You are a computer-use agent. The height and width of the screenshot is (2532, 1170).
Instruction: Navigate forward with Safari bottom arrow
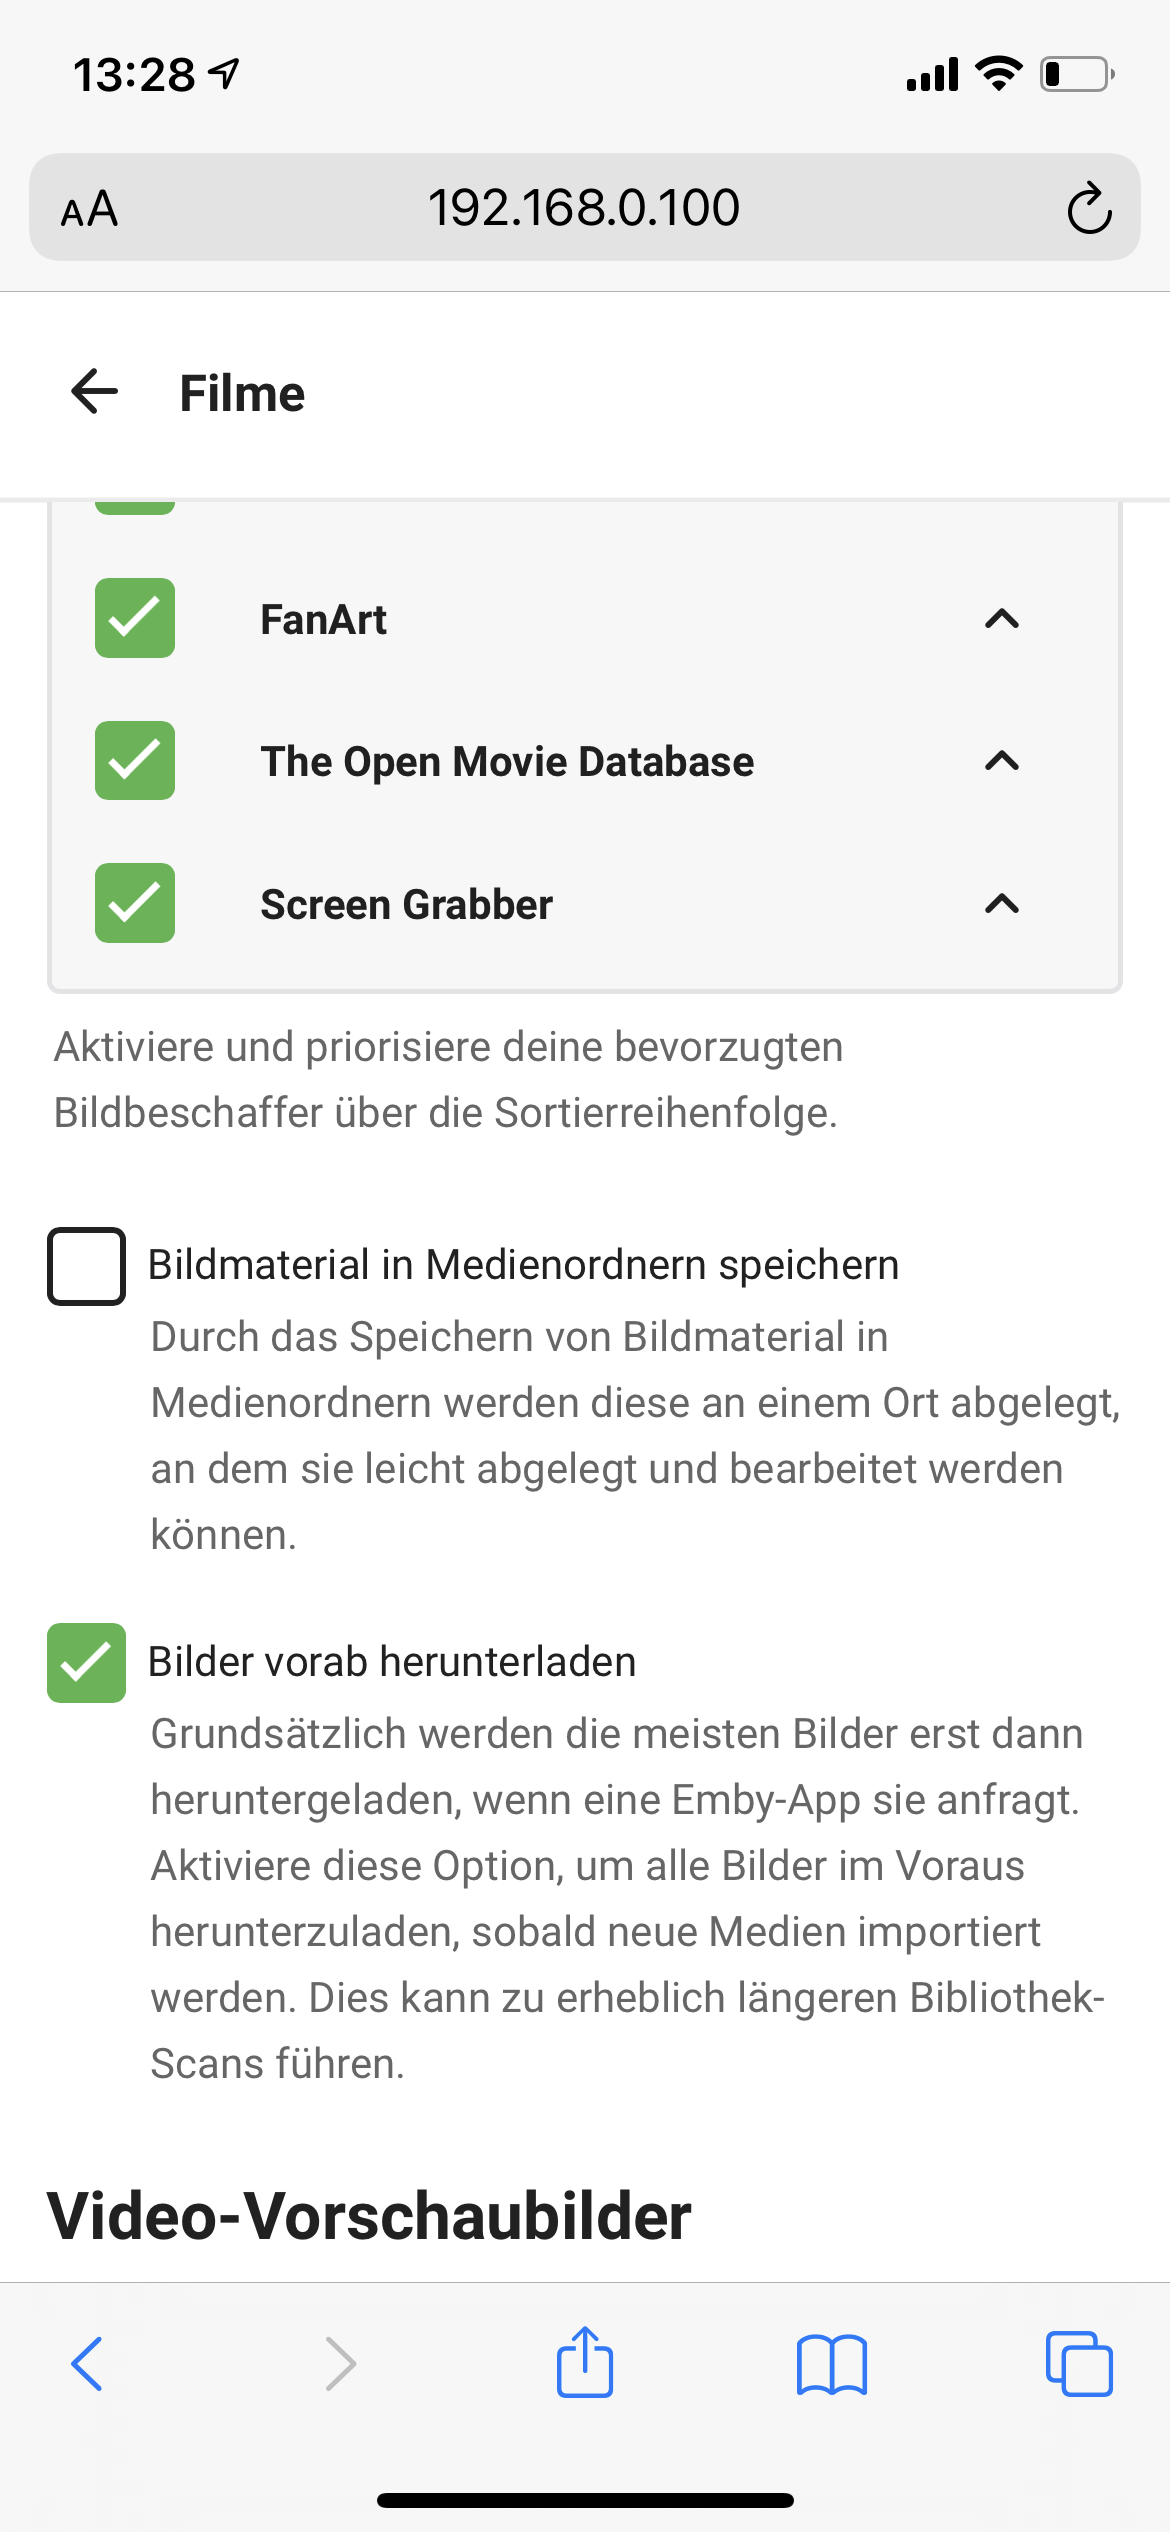[x=340, y=2364]
